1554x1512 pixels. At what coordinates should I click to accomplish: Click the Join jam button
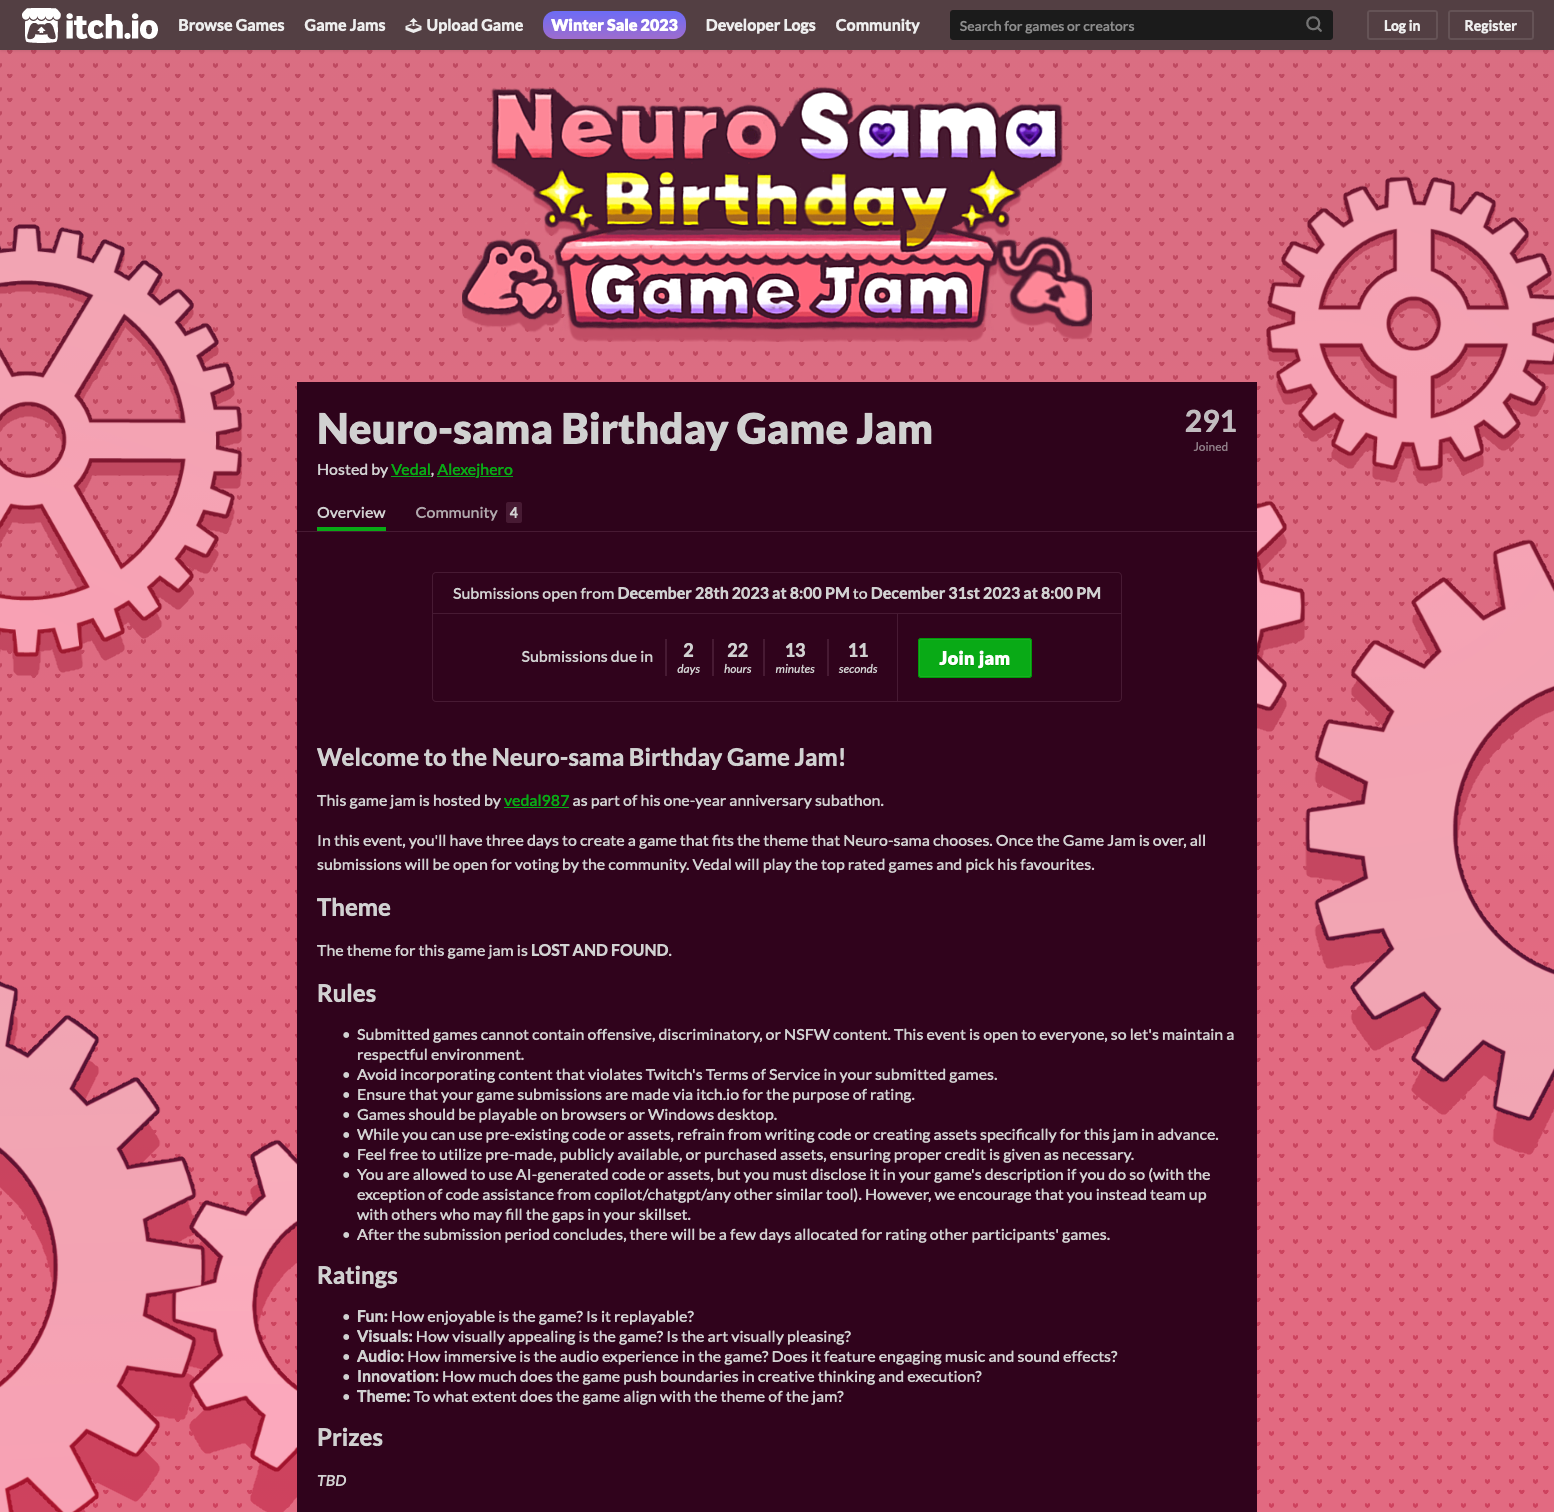pos(975,658)
